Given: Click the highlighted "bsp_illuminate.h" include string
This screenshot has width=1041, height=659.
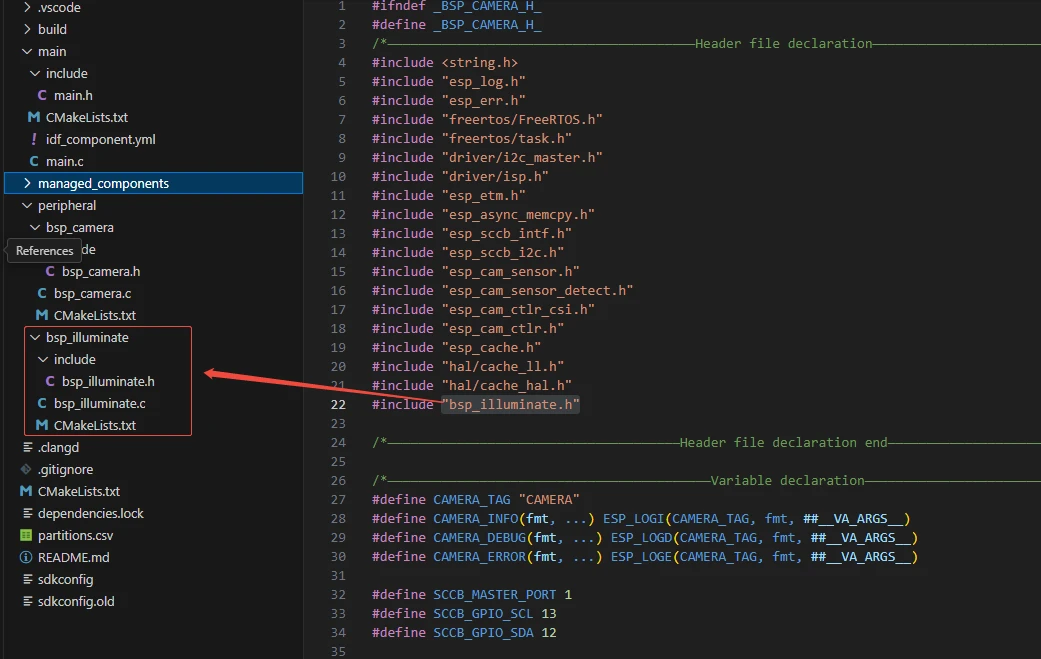Looking at the screenshot, I should [510, 404].
